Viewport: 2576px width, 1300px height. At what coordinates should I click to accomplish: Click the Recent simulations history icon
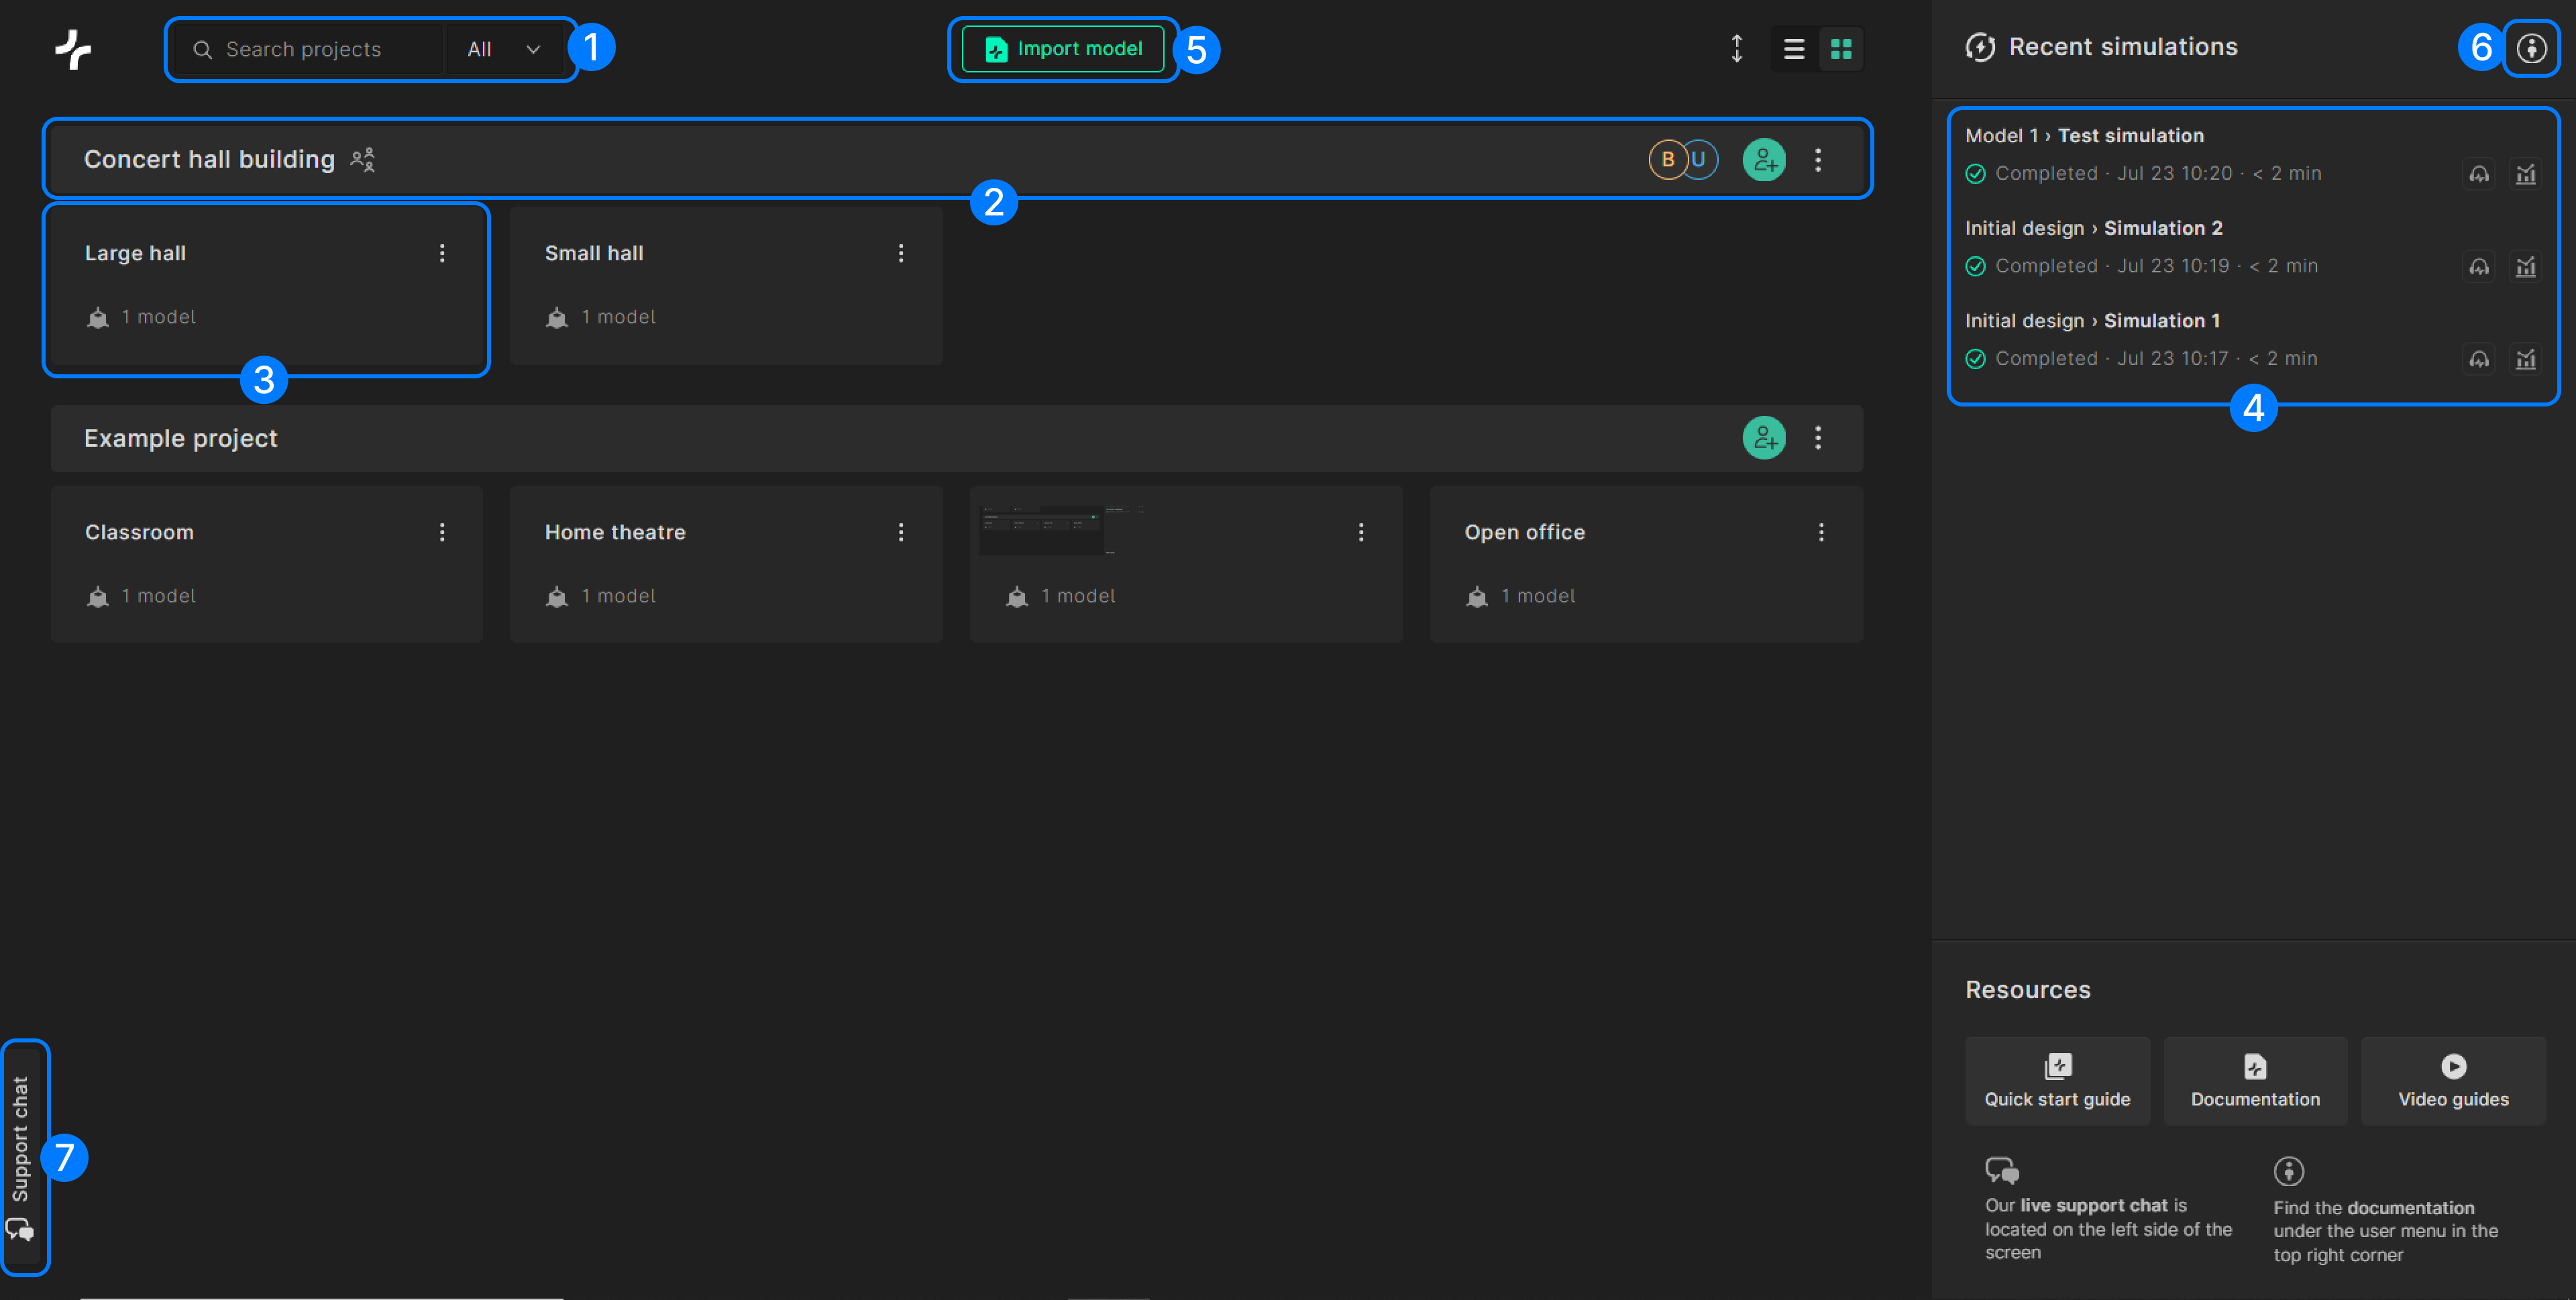pyautogui.click(x=1980, y=47)
